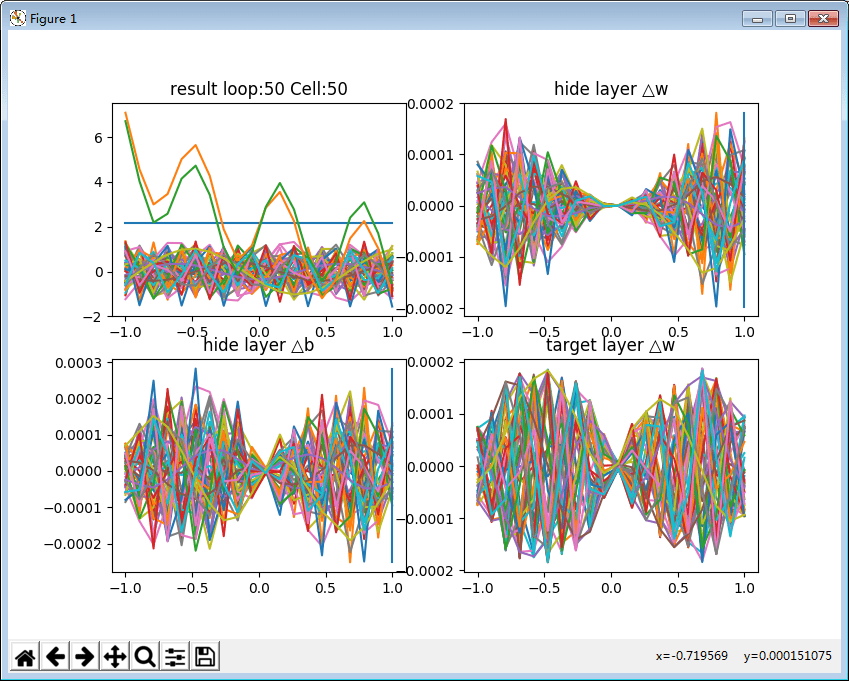849x681 pixels.
Task: Close the Figure 1 window
Action: [824, 19]
